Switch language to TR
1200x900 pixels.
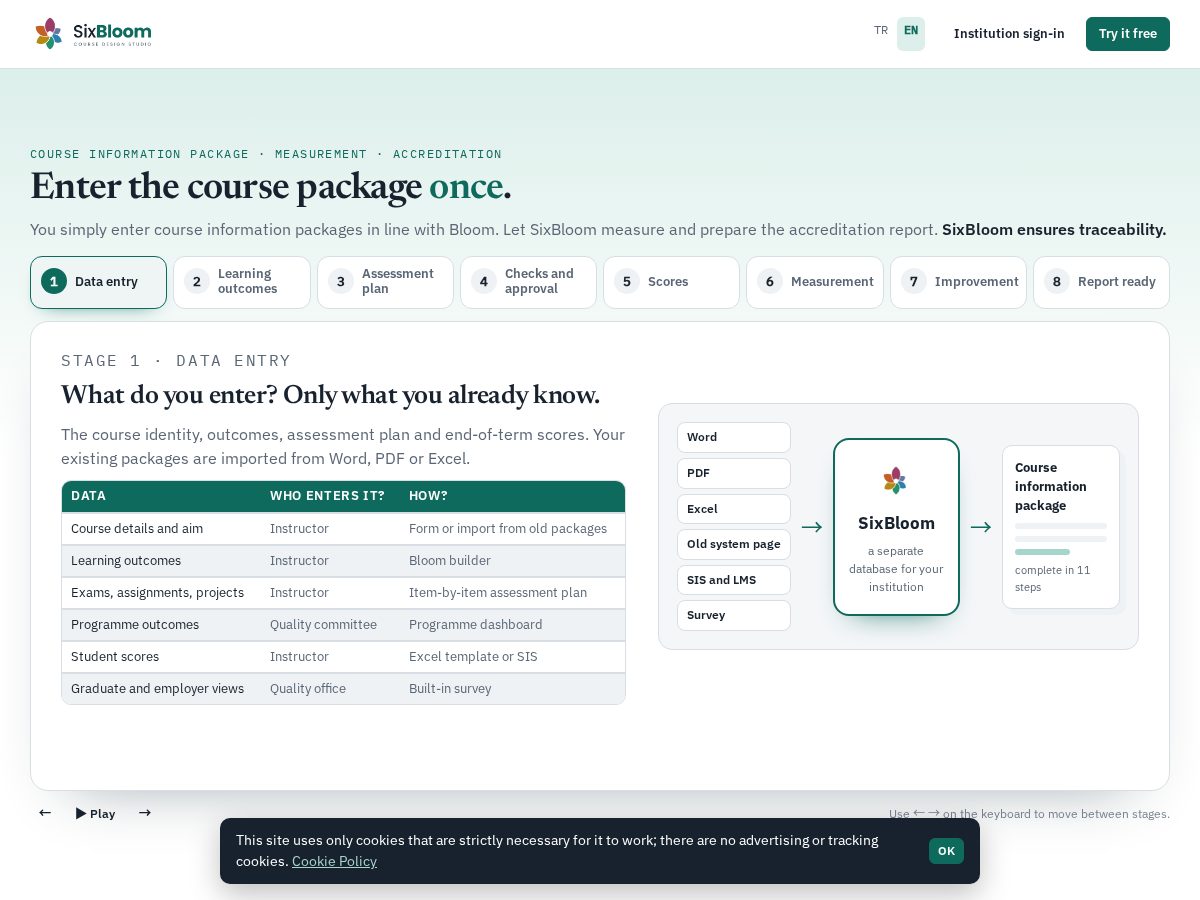click(881, 31)
